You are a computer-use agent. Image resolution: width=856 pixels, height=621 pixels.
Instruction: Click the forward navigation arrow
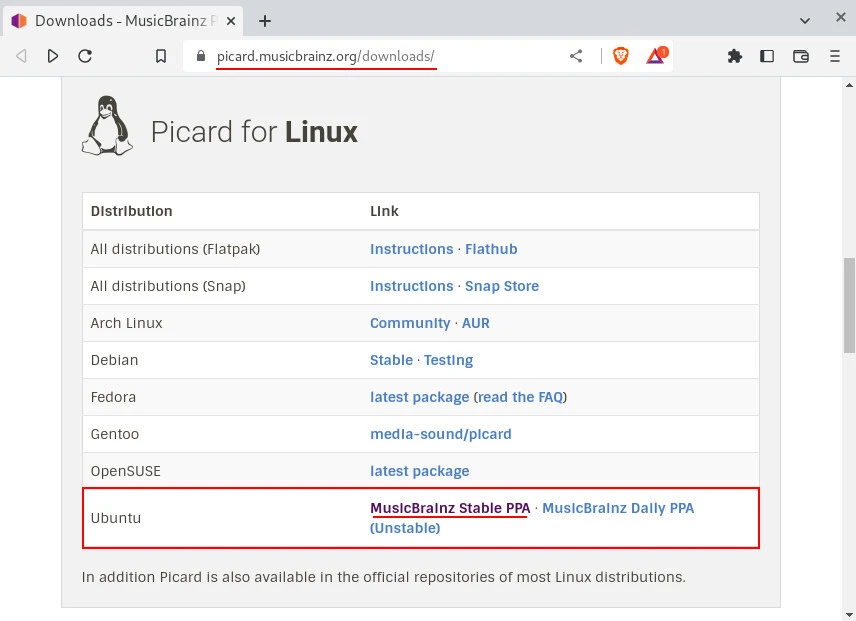pyautogui.click(x=53, y=57)
